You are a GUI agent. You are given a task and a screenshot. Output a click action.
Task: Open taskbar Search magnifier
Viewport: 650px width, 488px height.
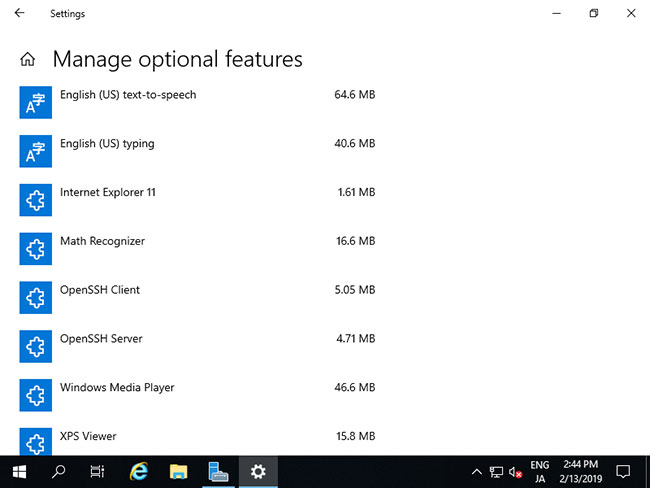[58, 472]
